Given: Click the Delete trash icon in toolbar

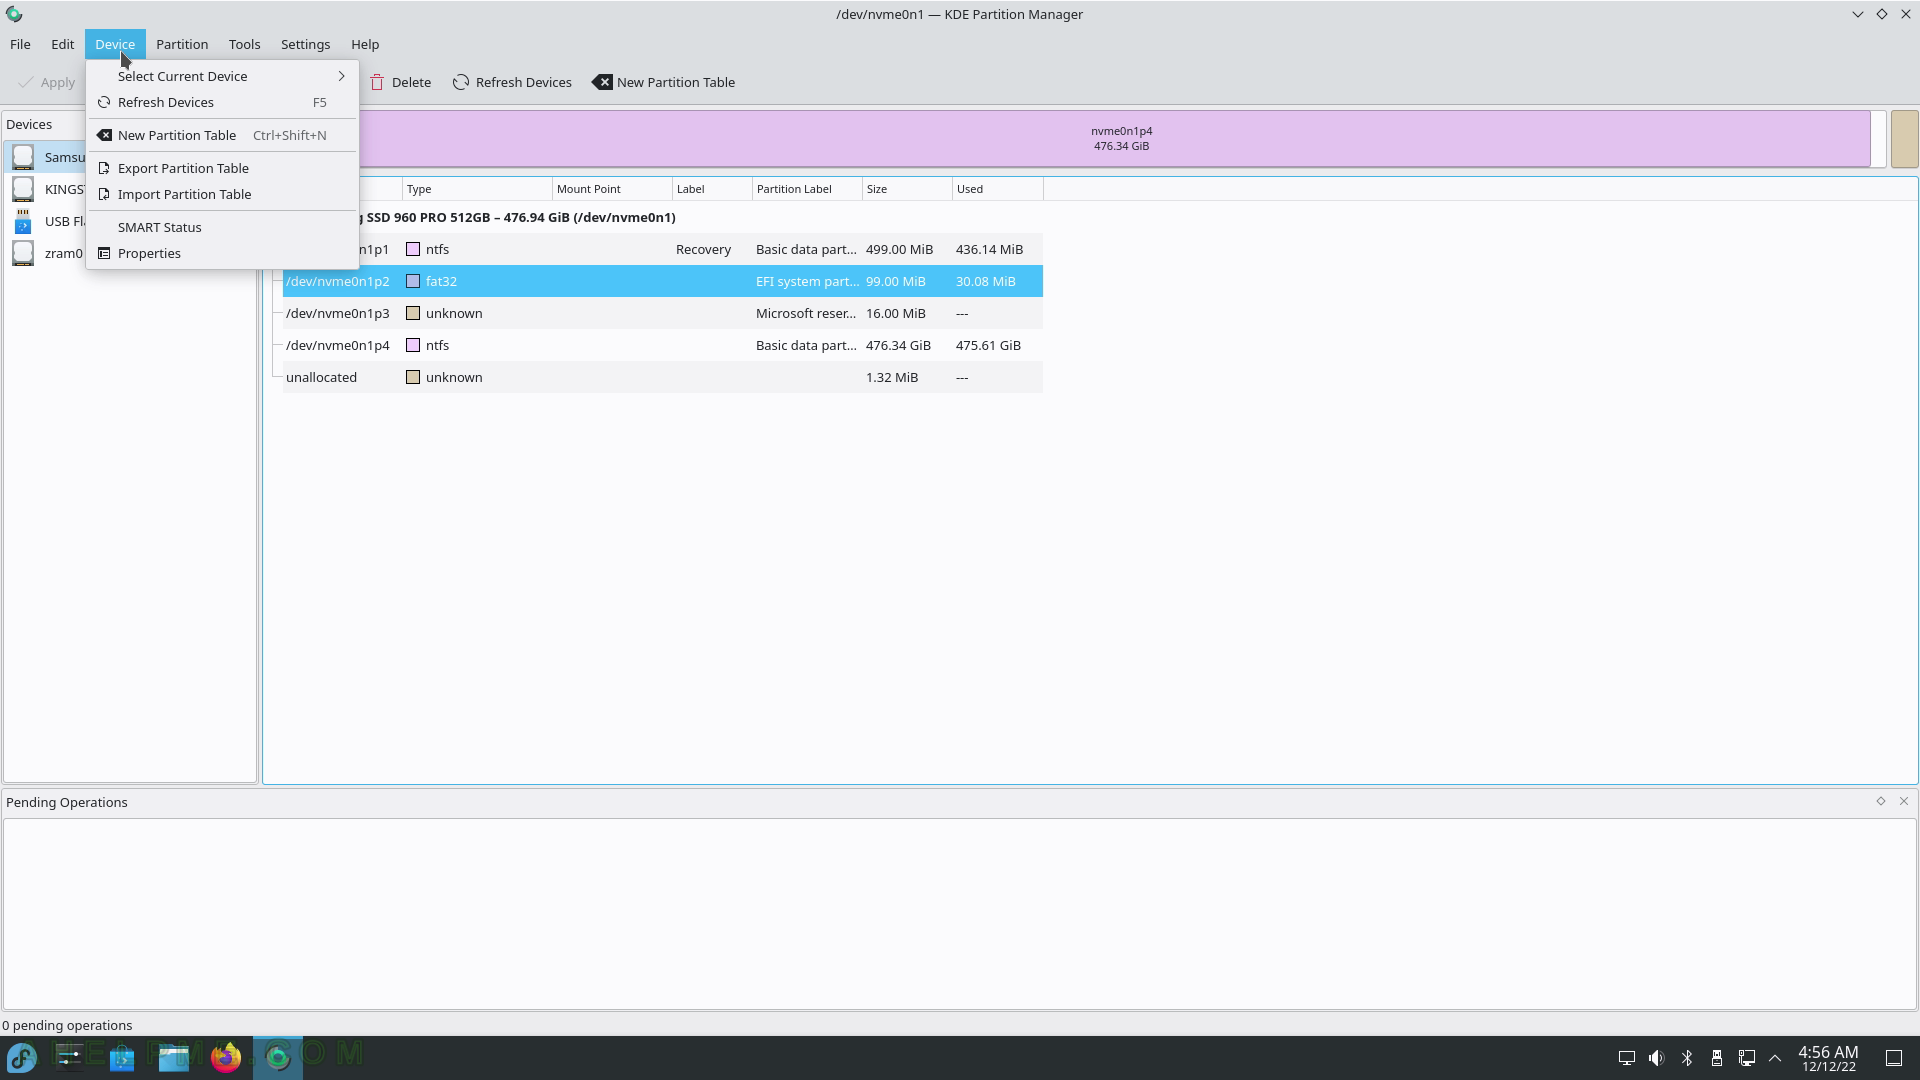Looking at the screenshot, I should tap(377, 82).
